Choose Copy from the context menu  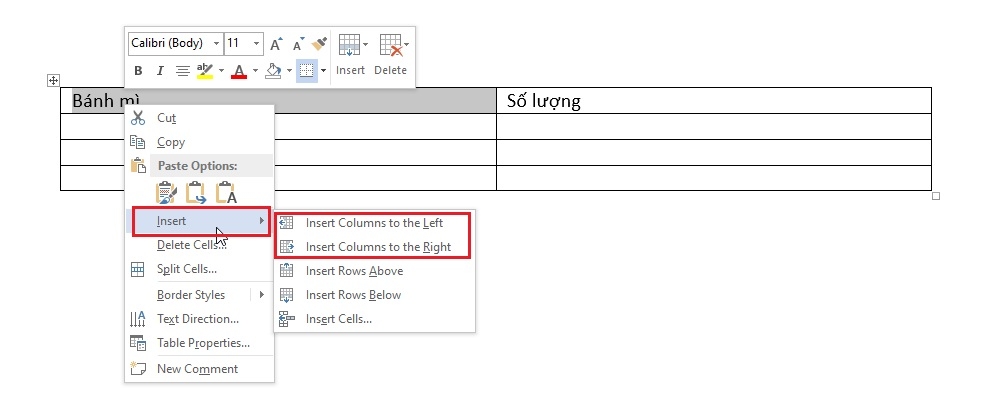tap(200, 142)
